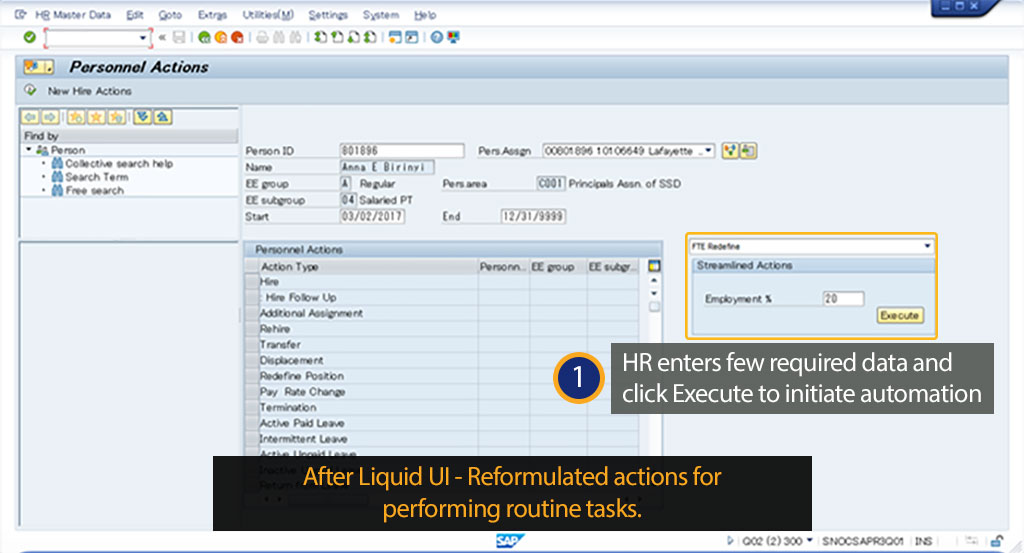The image size is (1024, 553).
Task: Click the blue Help question mark icon
Action: 437,37
